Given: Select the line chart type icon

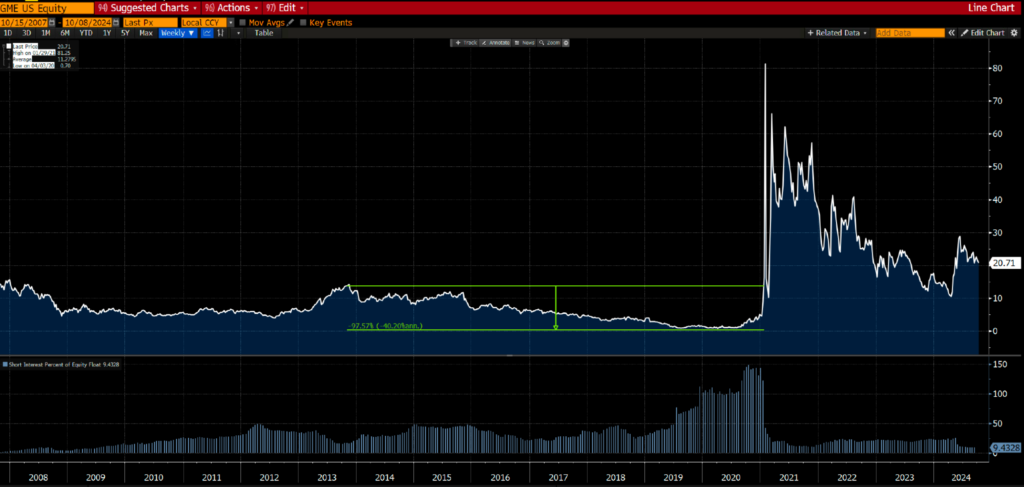Looking at the screenshot, I should click(x=207, y=33).
